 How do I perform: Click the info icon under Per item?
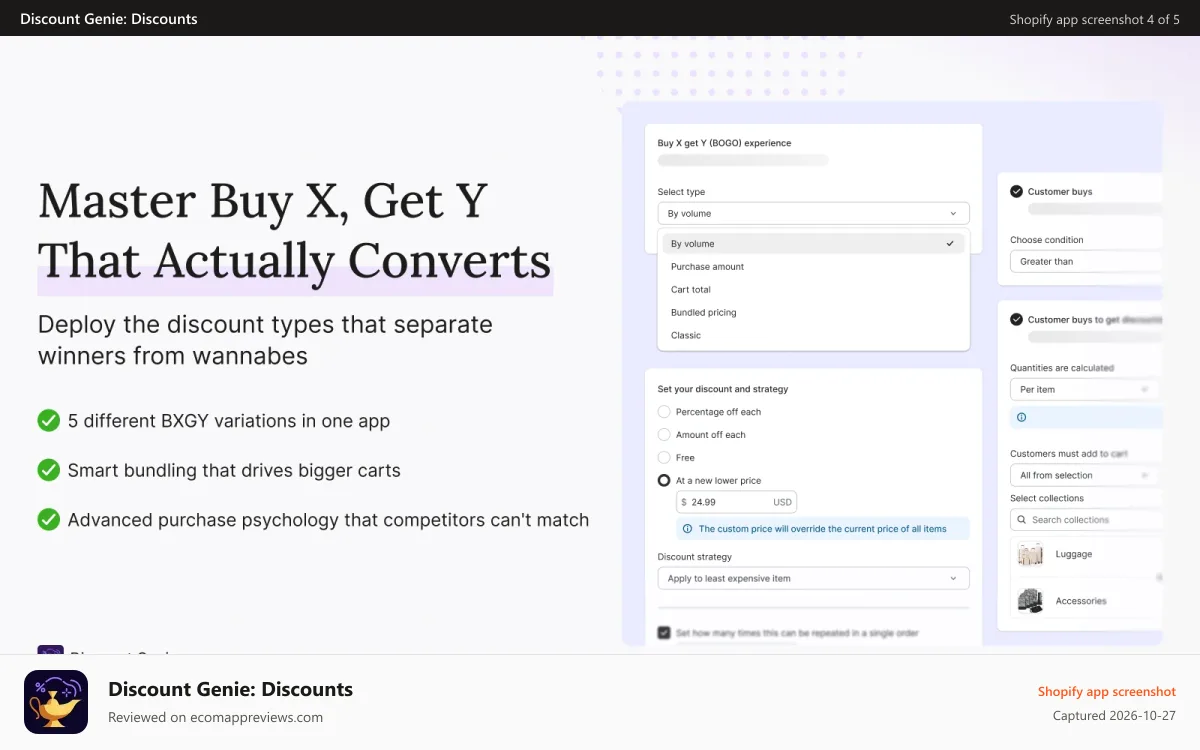pyautogui.click(x=1021, y=417)
